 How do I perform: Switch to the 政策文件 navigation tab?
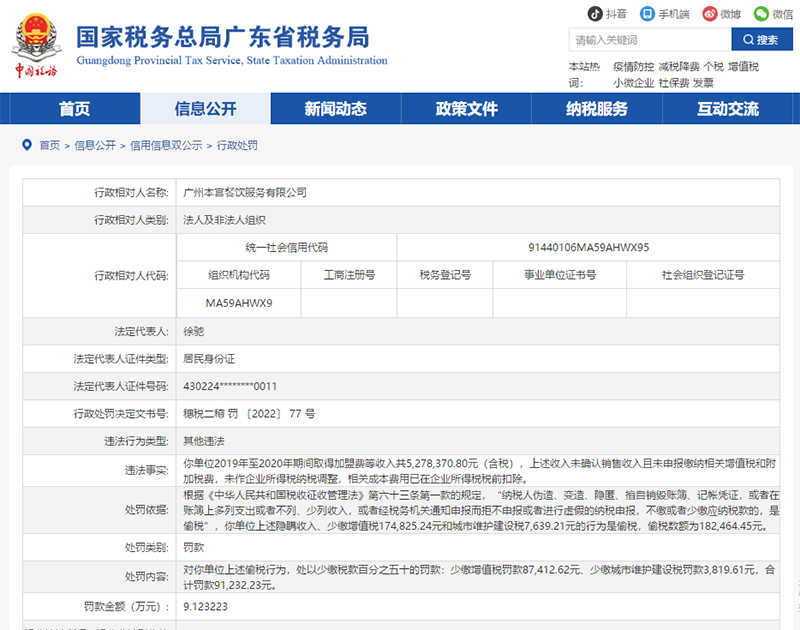(466, 109)
